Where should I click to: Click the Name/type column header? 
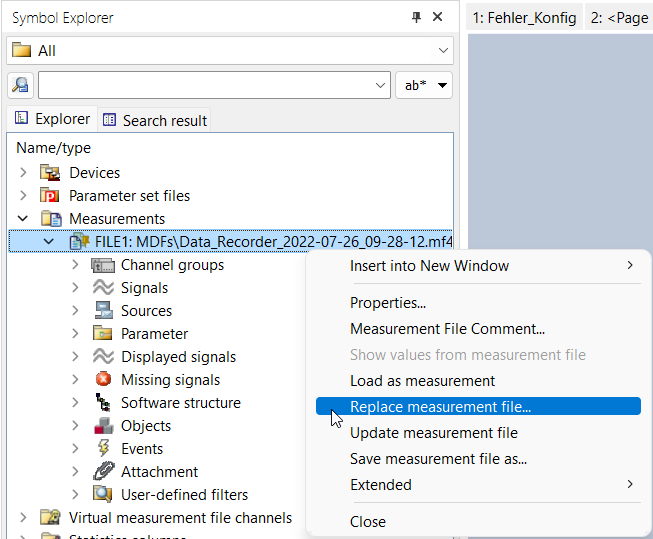click(53, 148)
